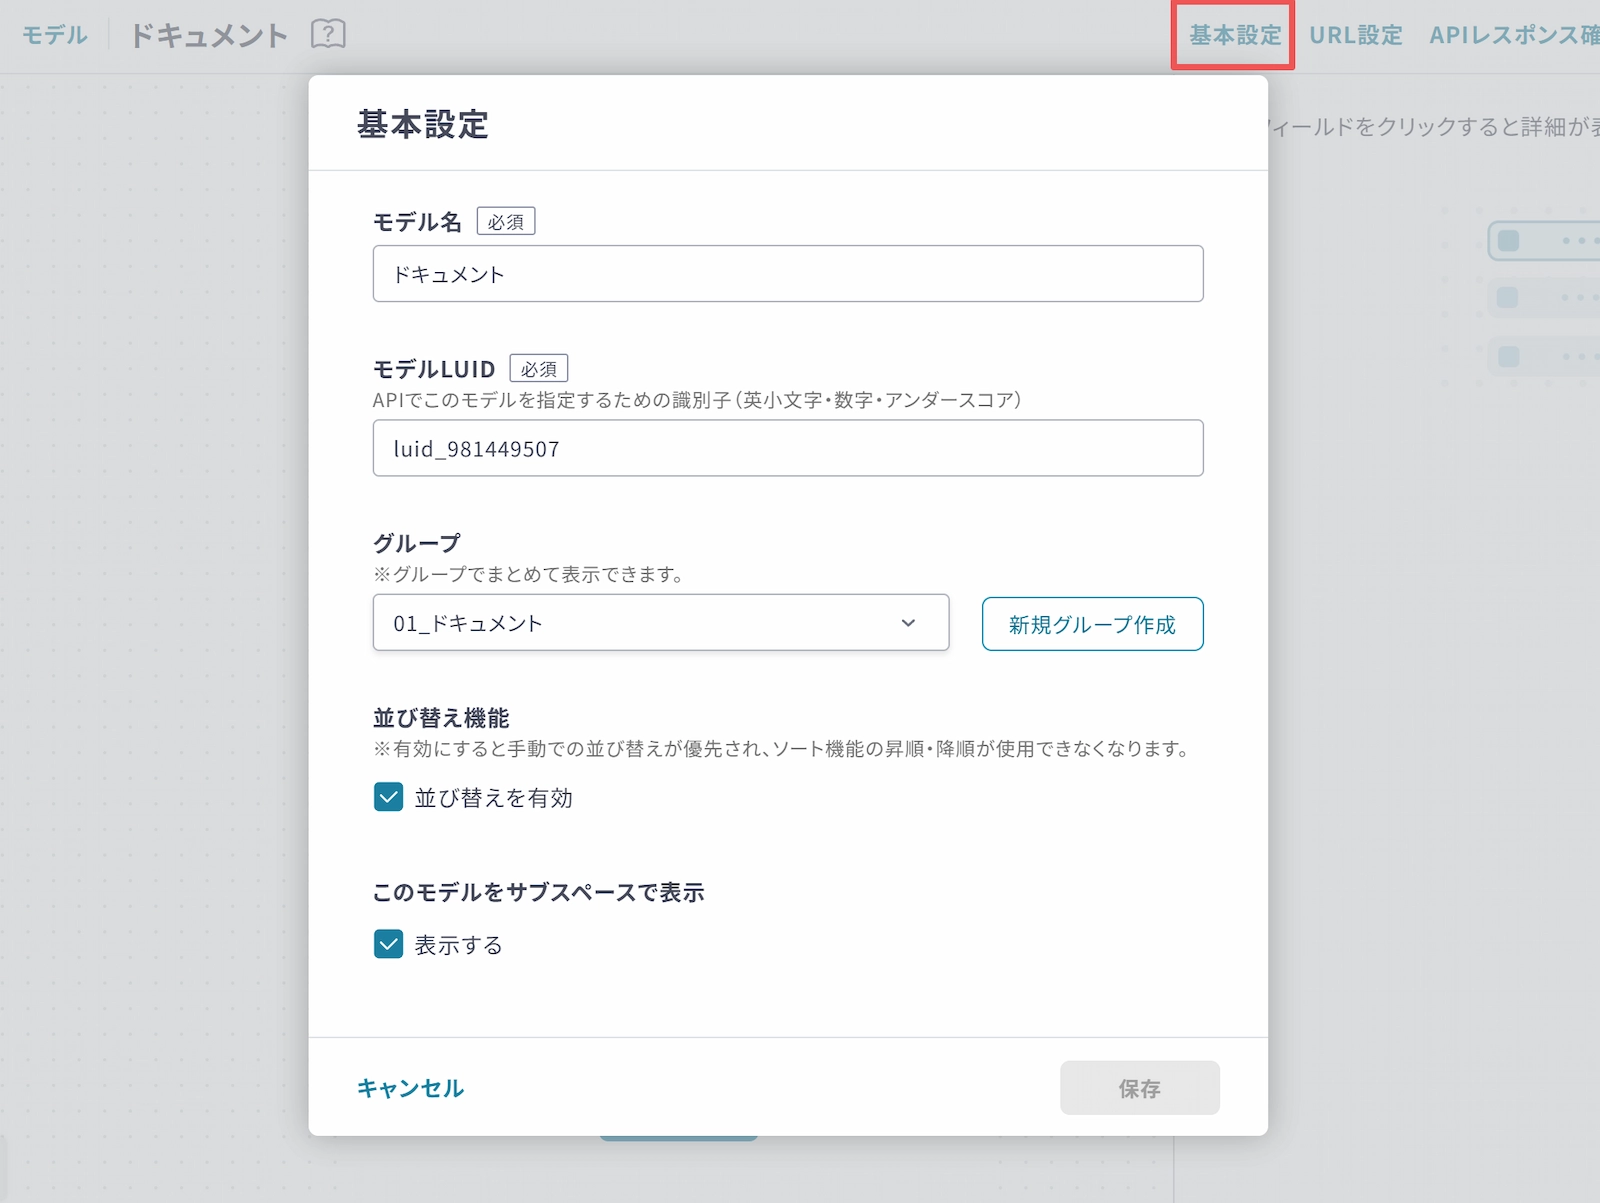This screenshot has width=1600, height=1203.
Task: Go back via the モデル breadcrumb link
Action: [55, 35]
